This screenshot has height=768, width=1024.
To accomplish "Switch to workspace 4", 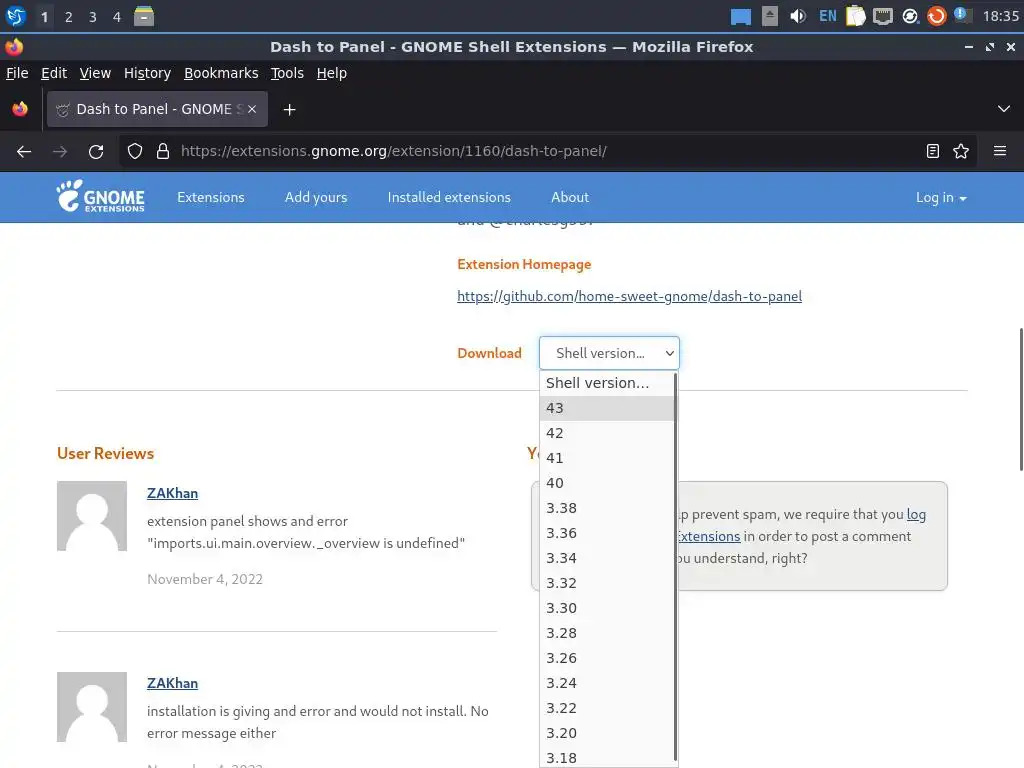I will click(x=117, y=17).
